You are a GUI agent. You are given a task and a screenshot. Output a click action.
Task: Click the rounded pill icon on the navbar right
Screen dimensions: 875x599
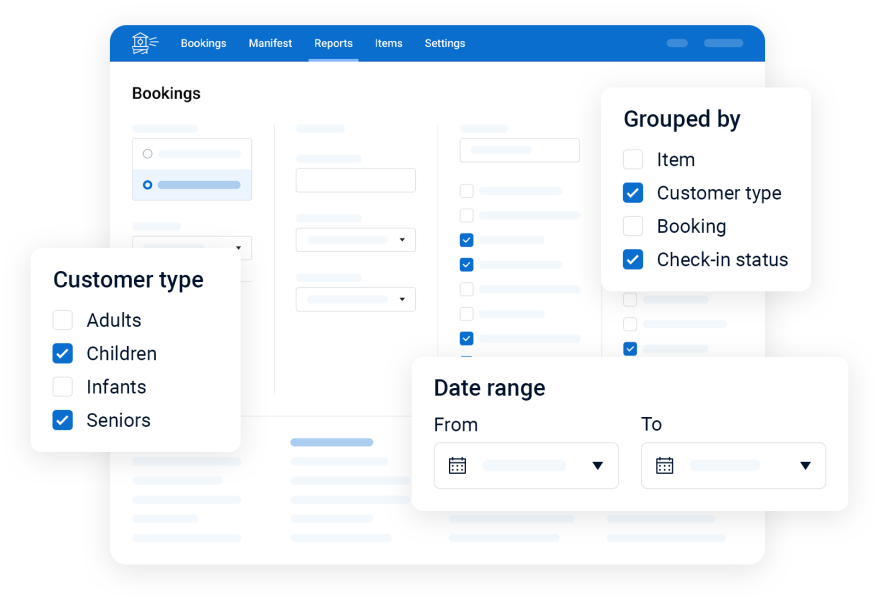pyautogui.click(x=676, y=44)
